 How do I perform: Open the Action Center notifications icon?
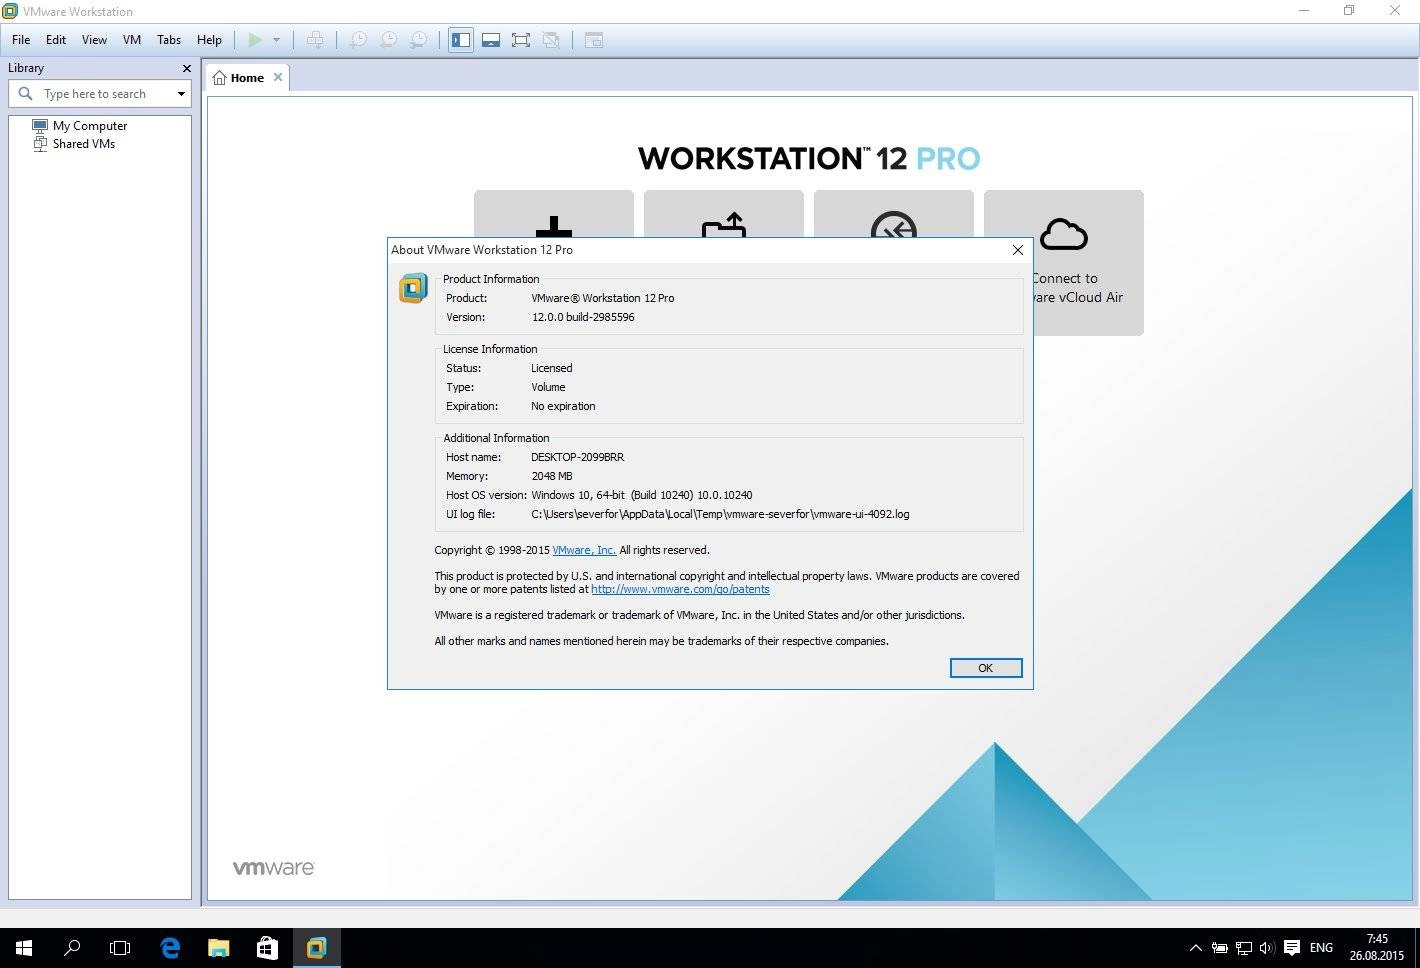pos(1292,948)
